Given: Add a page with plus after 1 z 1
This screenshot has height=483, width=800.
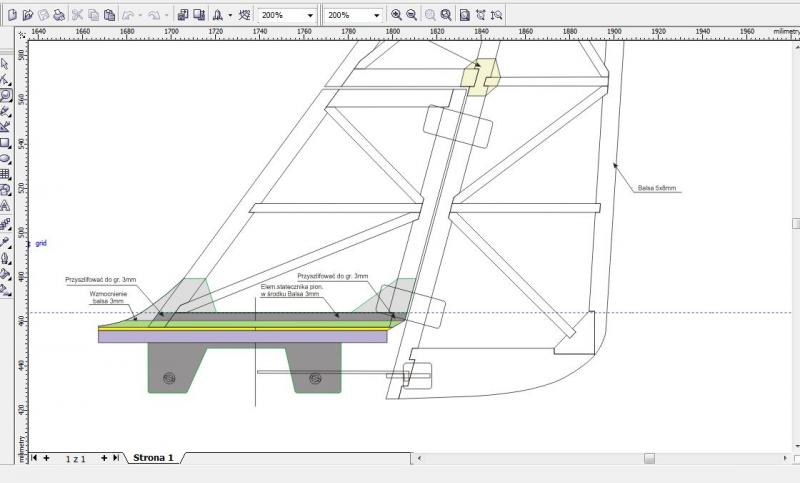Looking at the screenshot, I should click(x=103, y=458).
